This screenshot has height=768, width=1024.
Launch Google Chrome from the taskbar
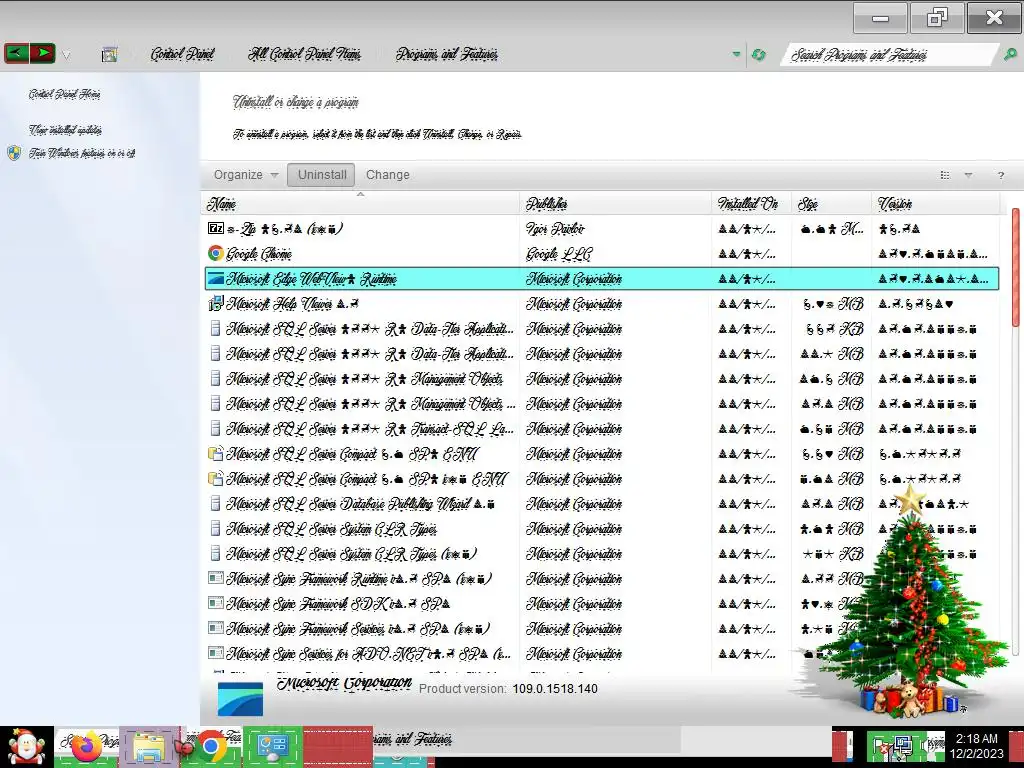point(210,746)
